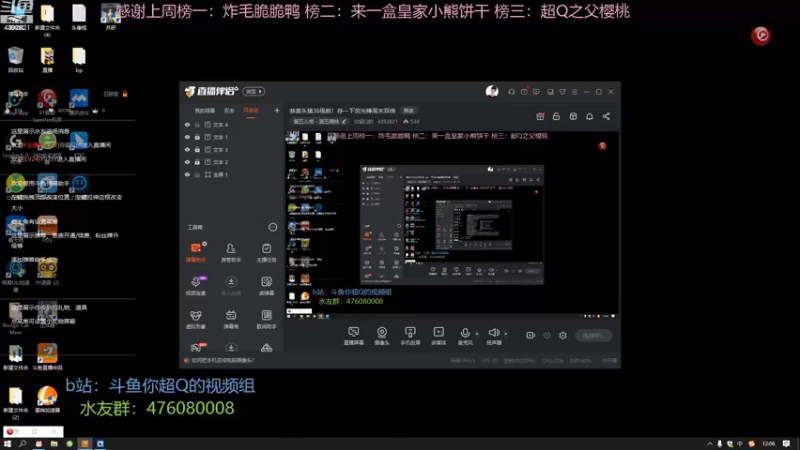The height and width of the screenshot is (450, 800).
Task: Toggle visibility of 文本 4 layer
Action: (x=187, y=124)
